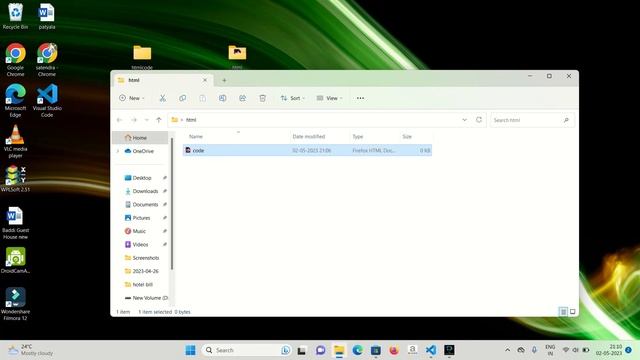
Task: Open Screenshots folder in navigation pane
Action: [x=145, y=258]
